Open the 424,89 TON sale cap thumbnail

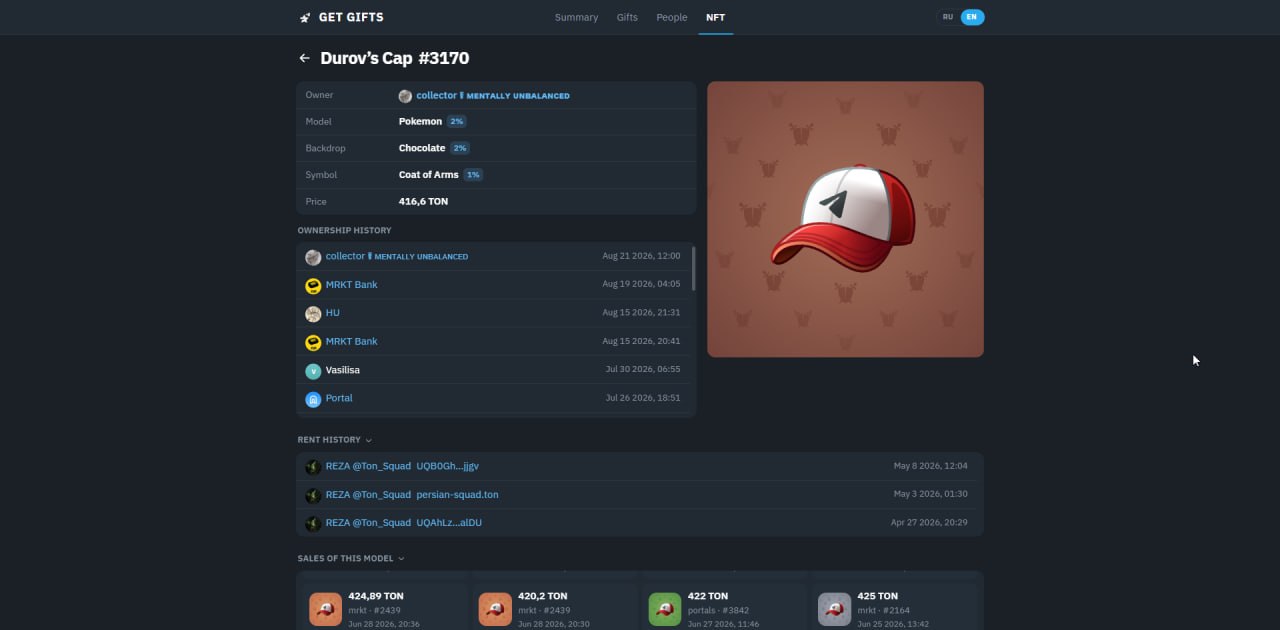[x=325, y=609]
